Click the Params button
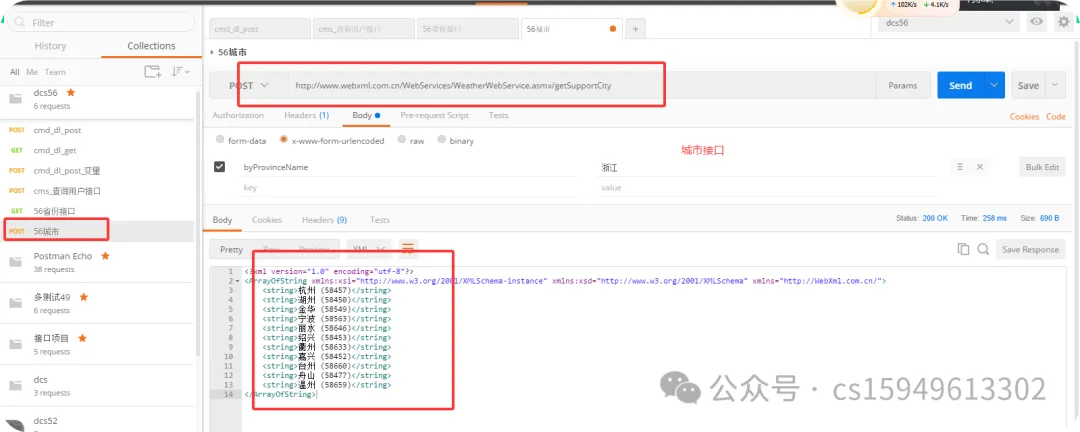 pyautogui.click(x=903, y=85)
